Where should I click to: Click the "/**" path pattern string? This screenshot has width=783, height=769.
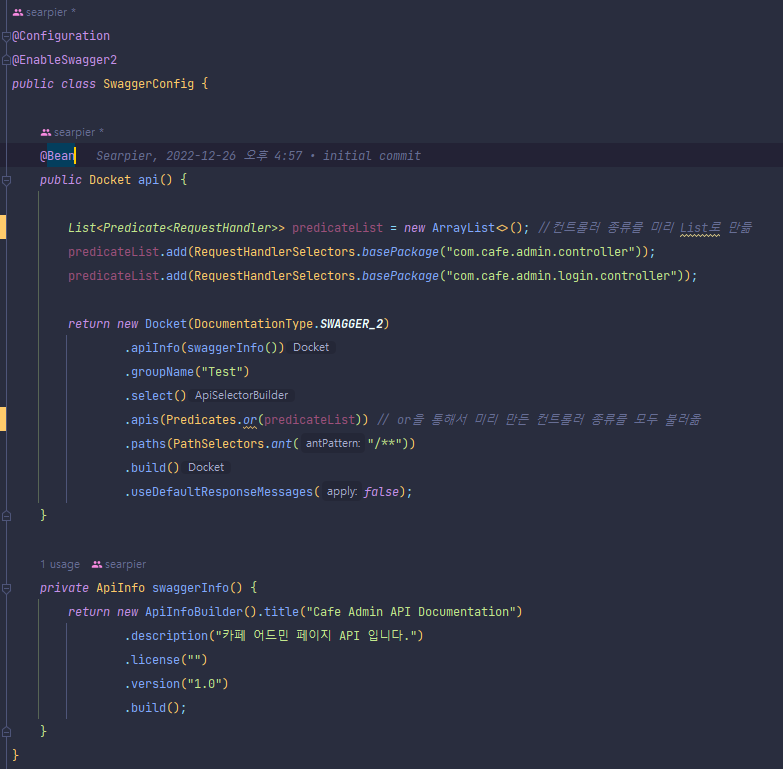[x=385, y=444]
